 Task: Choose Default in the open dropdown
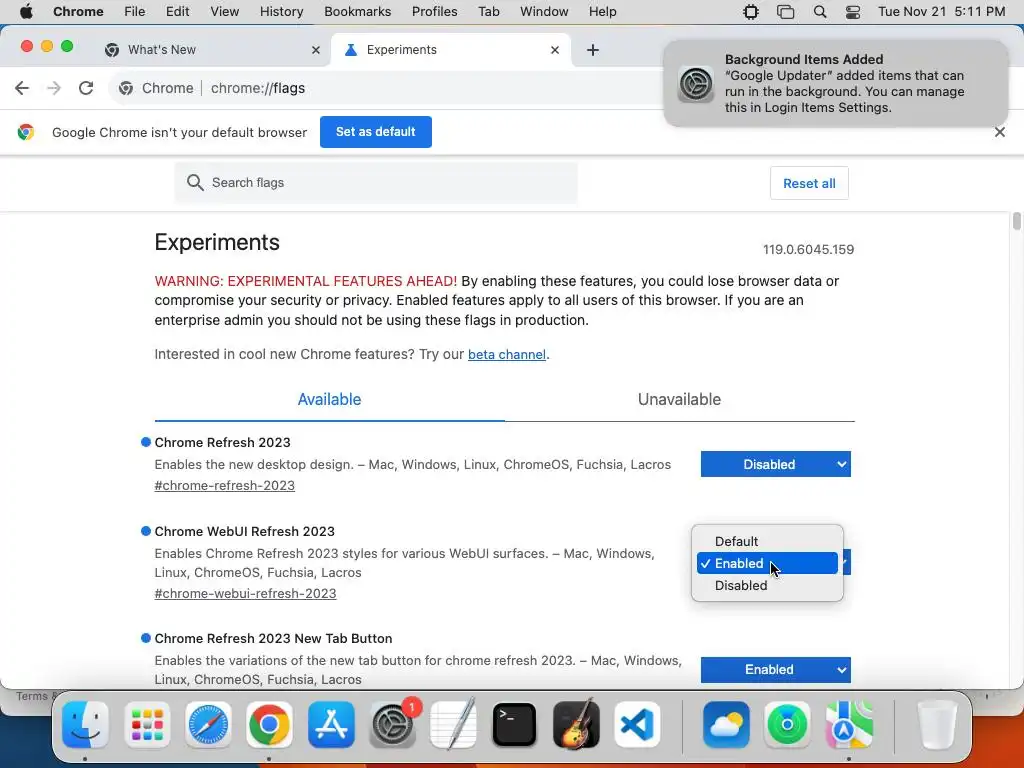pos(767,541)
